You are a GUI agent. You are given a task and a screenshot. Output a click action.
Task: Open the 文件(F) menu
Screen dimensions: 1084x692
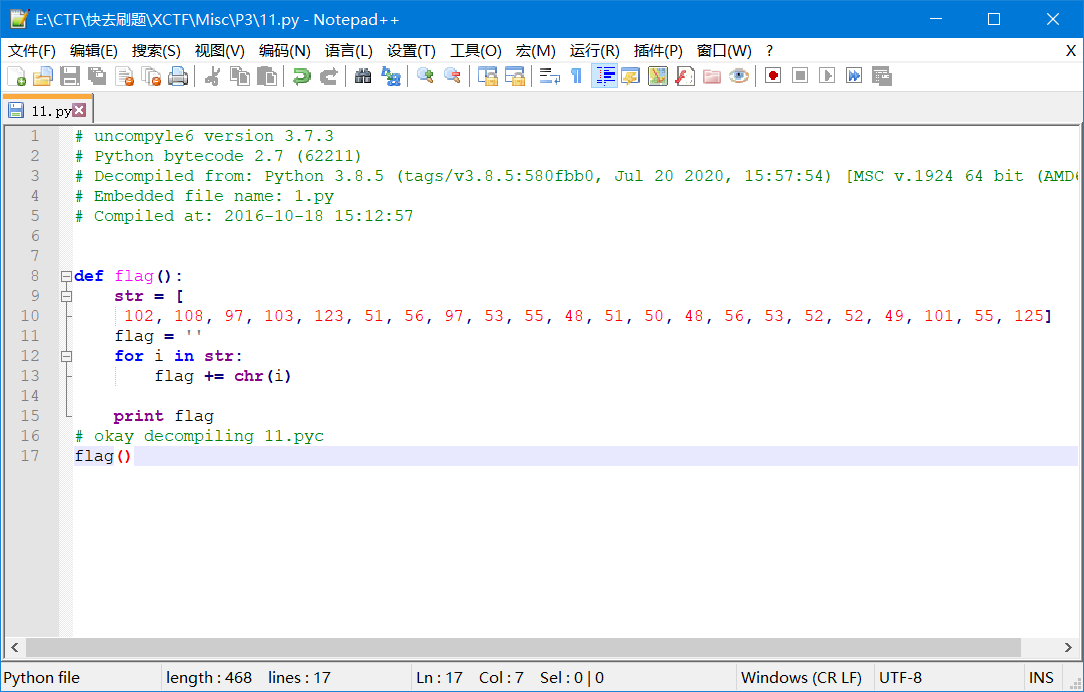click(x=32, y=50)
